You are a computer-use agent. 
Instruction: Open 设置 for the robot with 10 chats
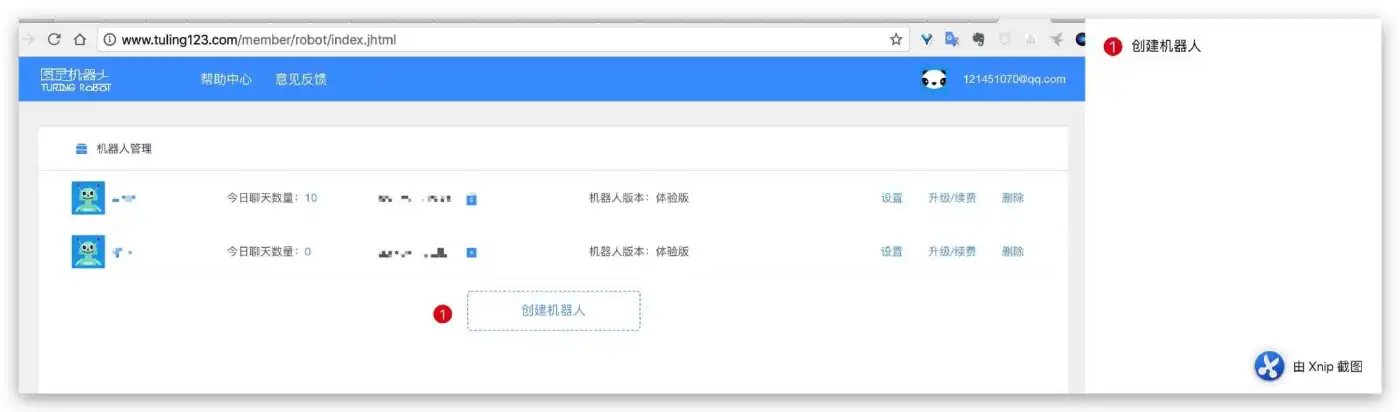(x=892, y=198)
